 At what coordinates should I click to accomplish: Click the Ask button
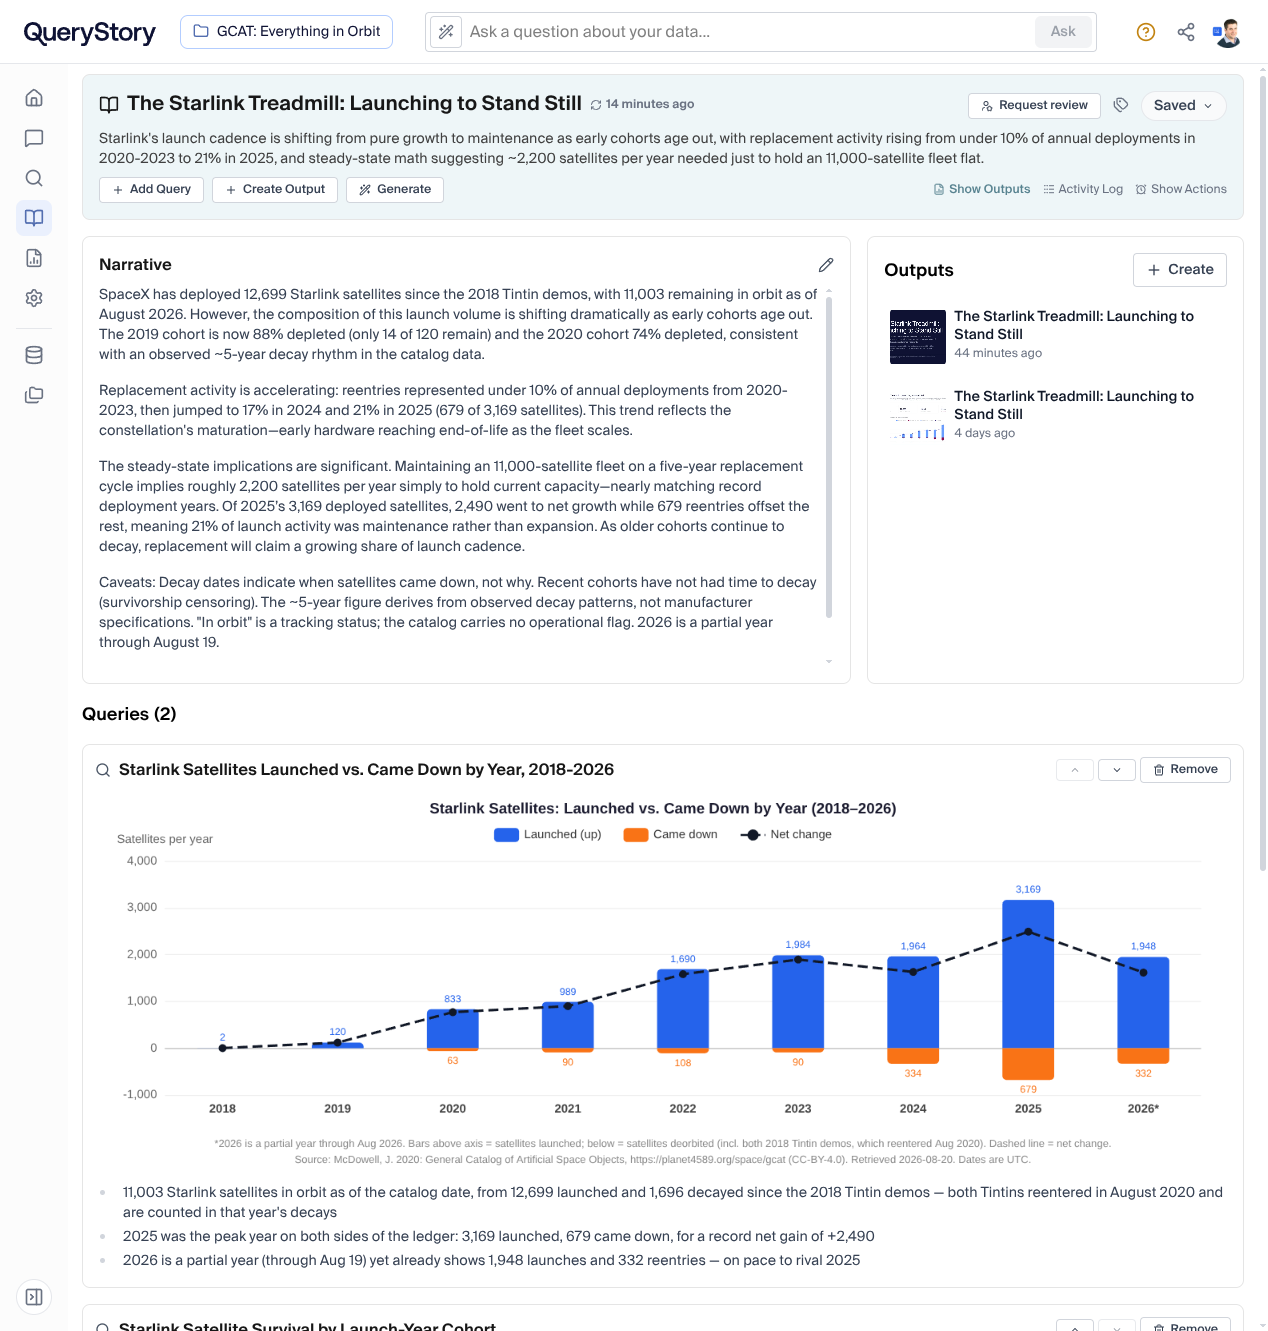[x=1063, y=32]
